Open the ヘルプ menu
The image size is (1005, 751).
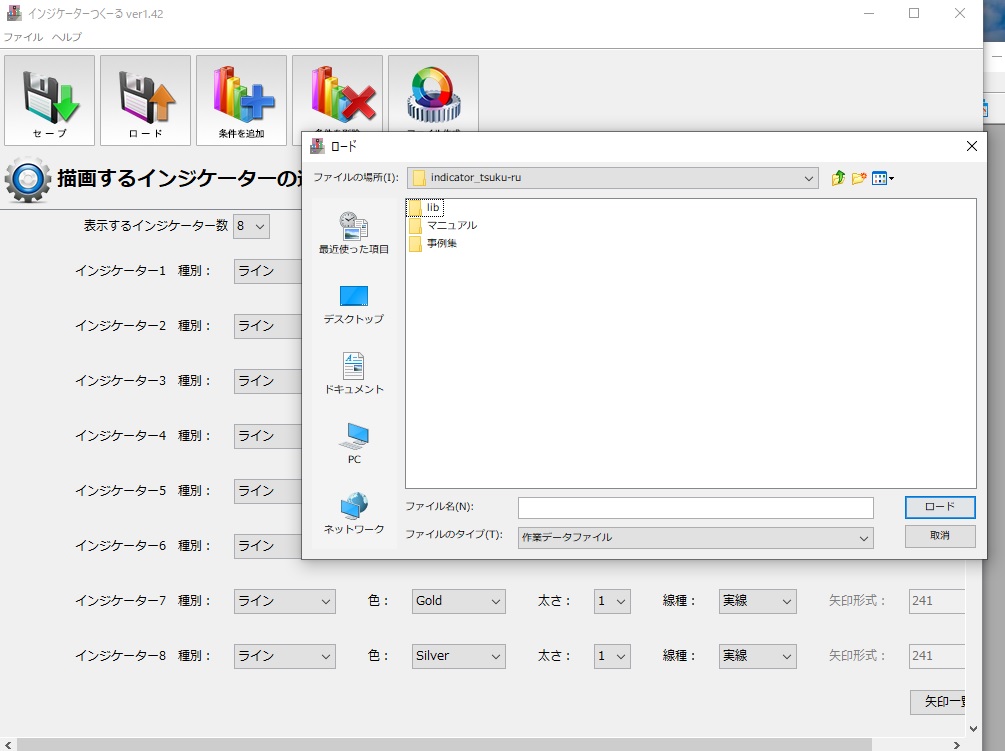67,37
